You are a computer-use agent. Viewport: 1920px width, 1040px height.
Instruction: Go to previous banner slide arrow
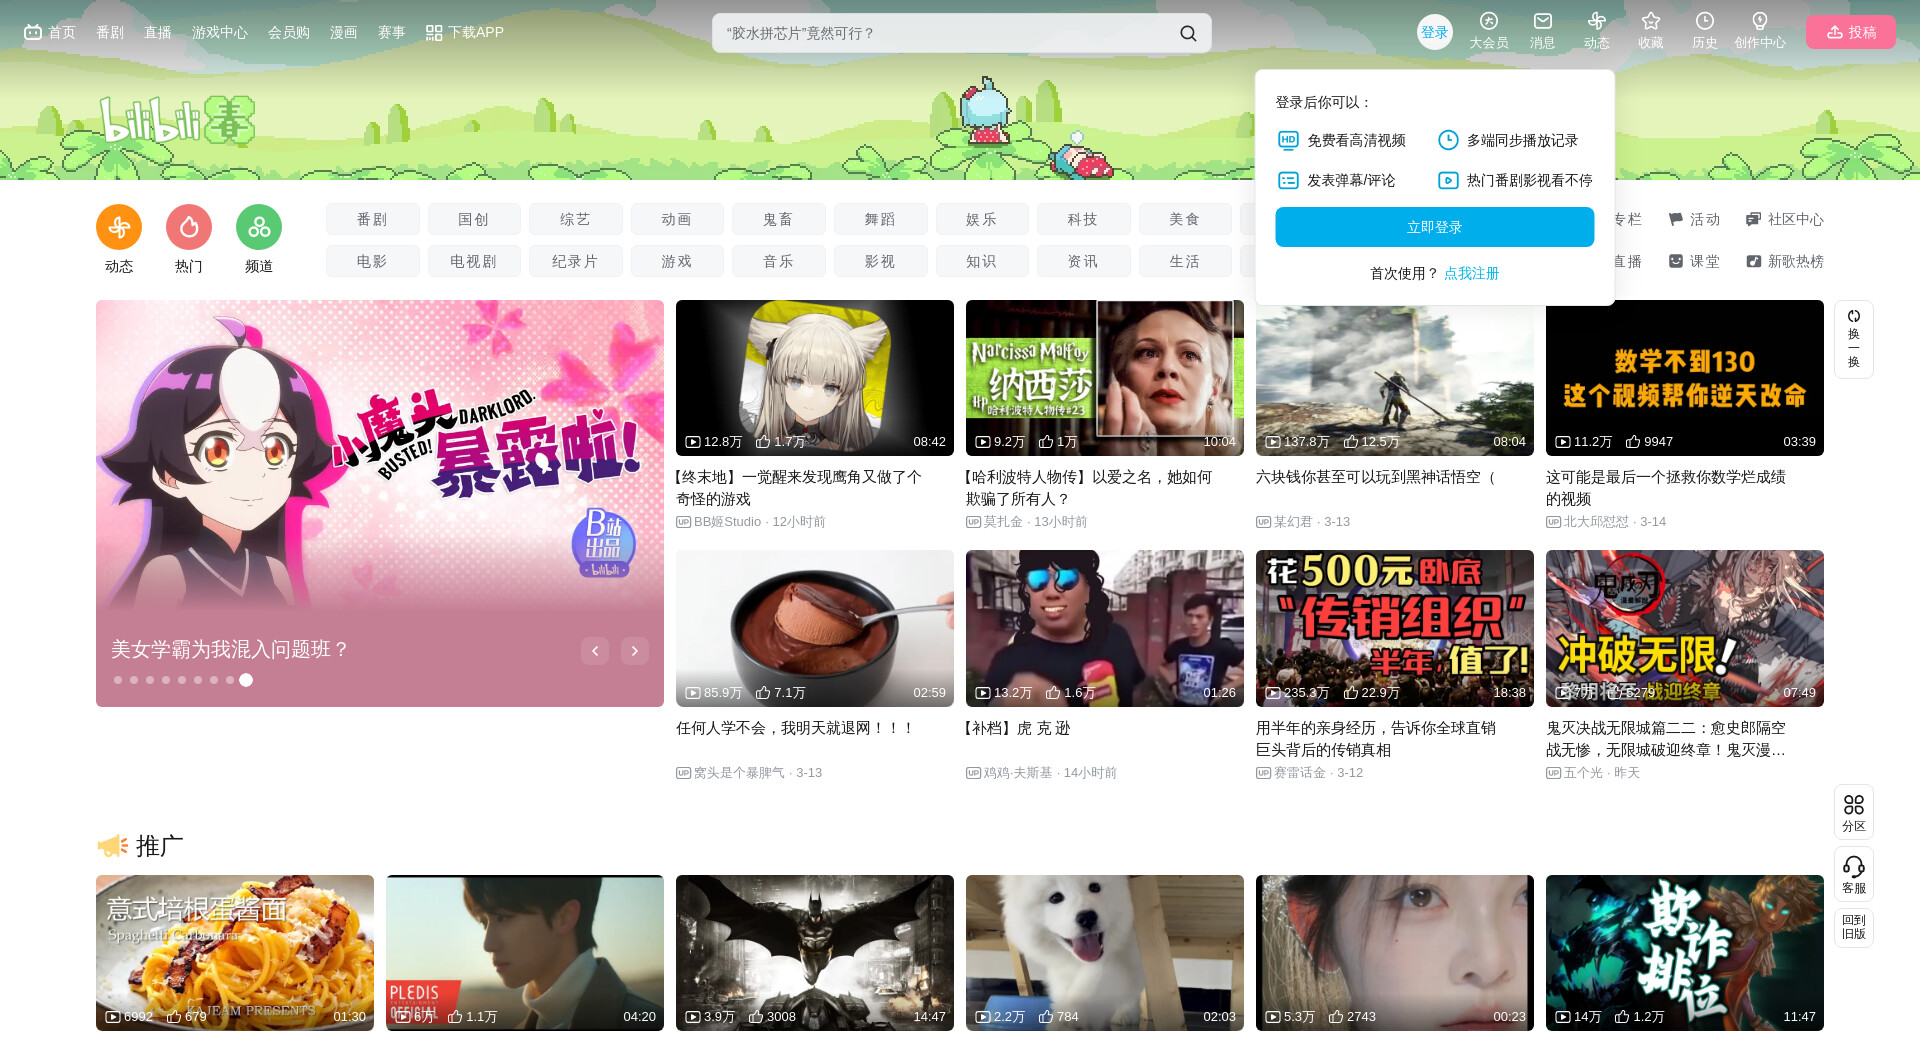tap(595, 651)
